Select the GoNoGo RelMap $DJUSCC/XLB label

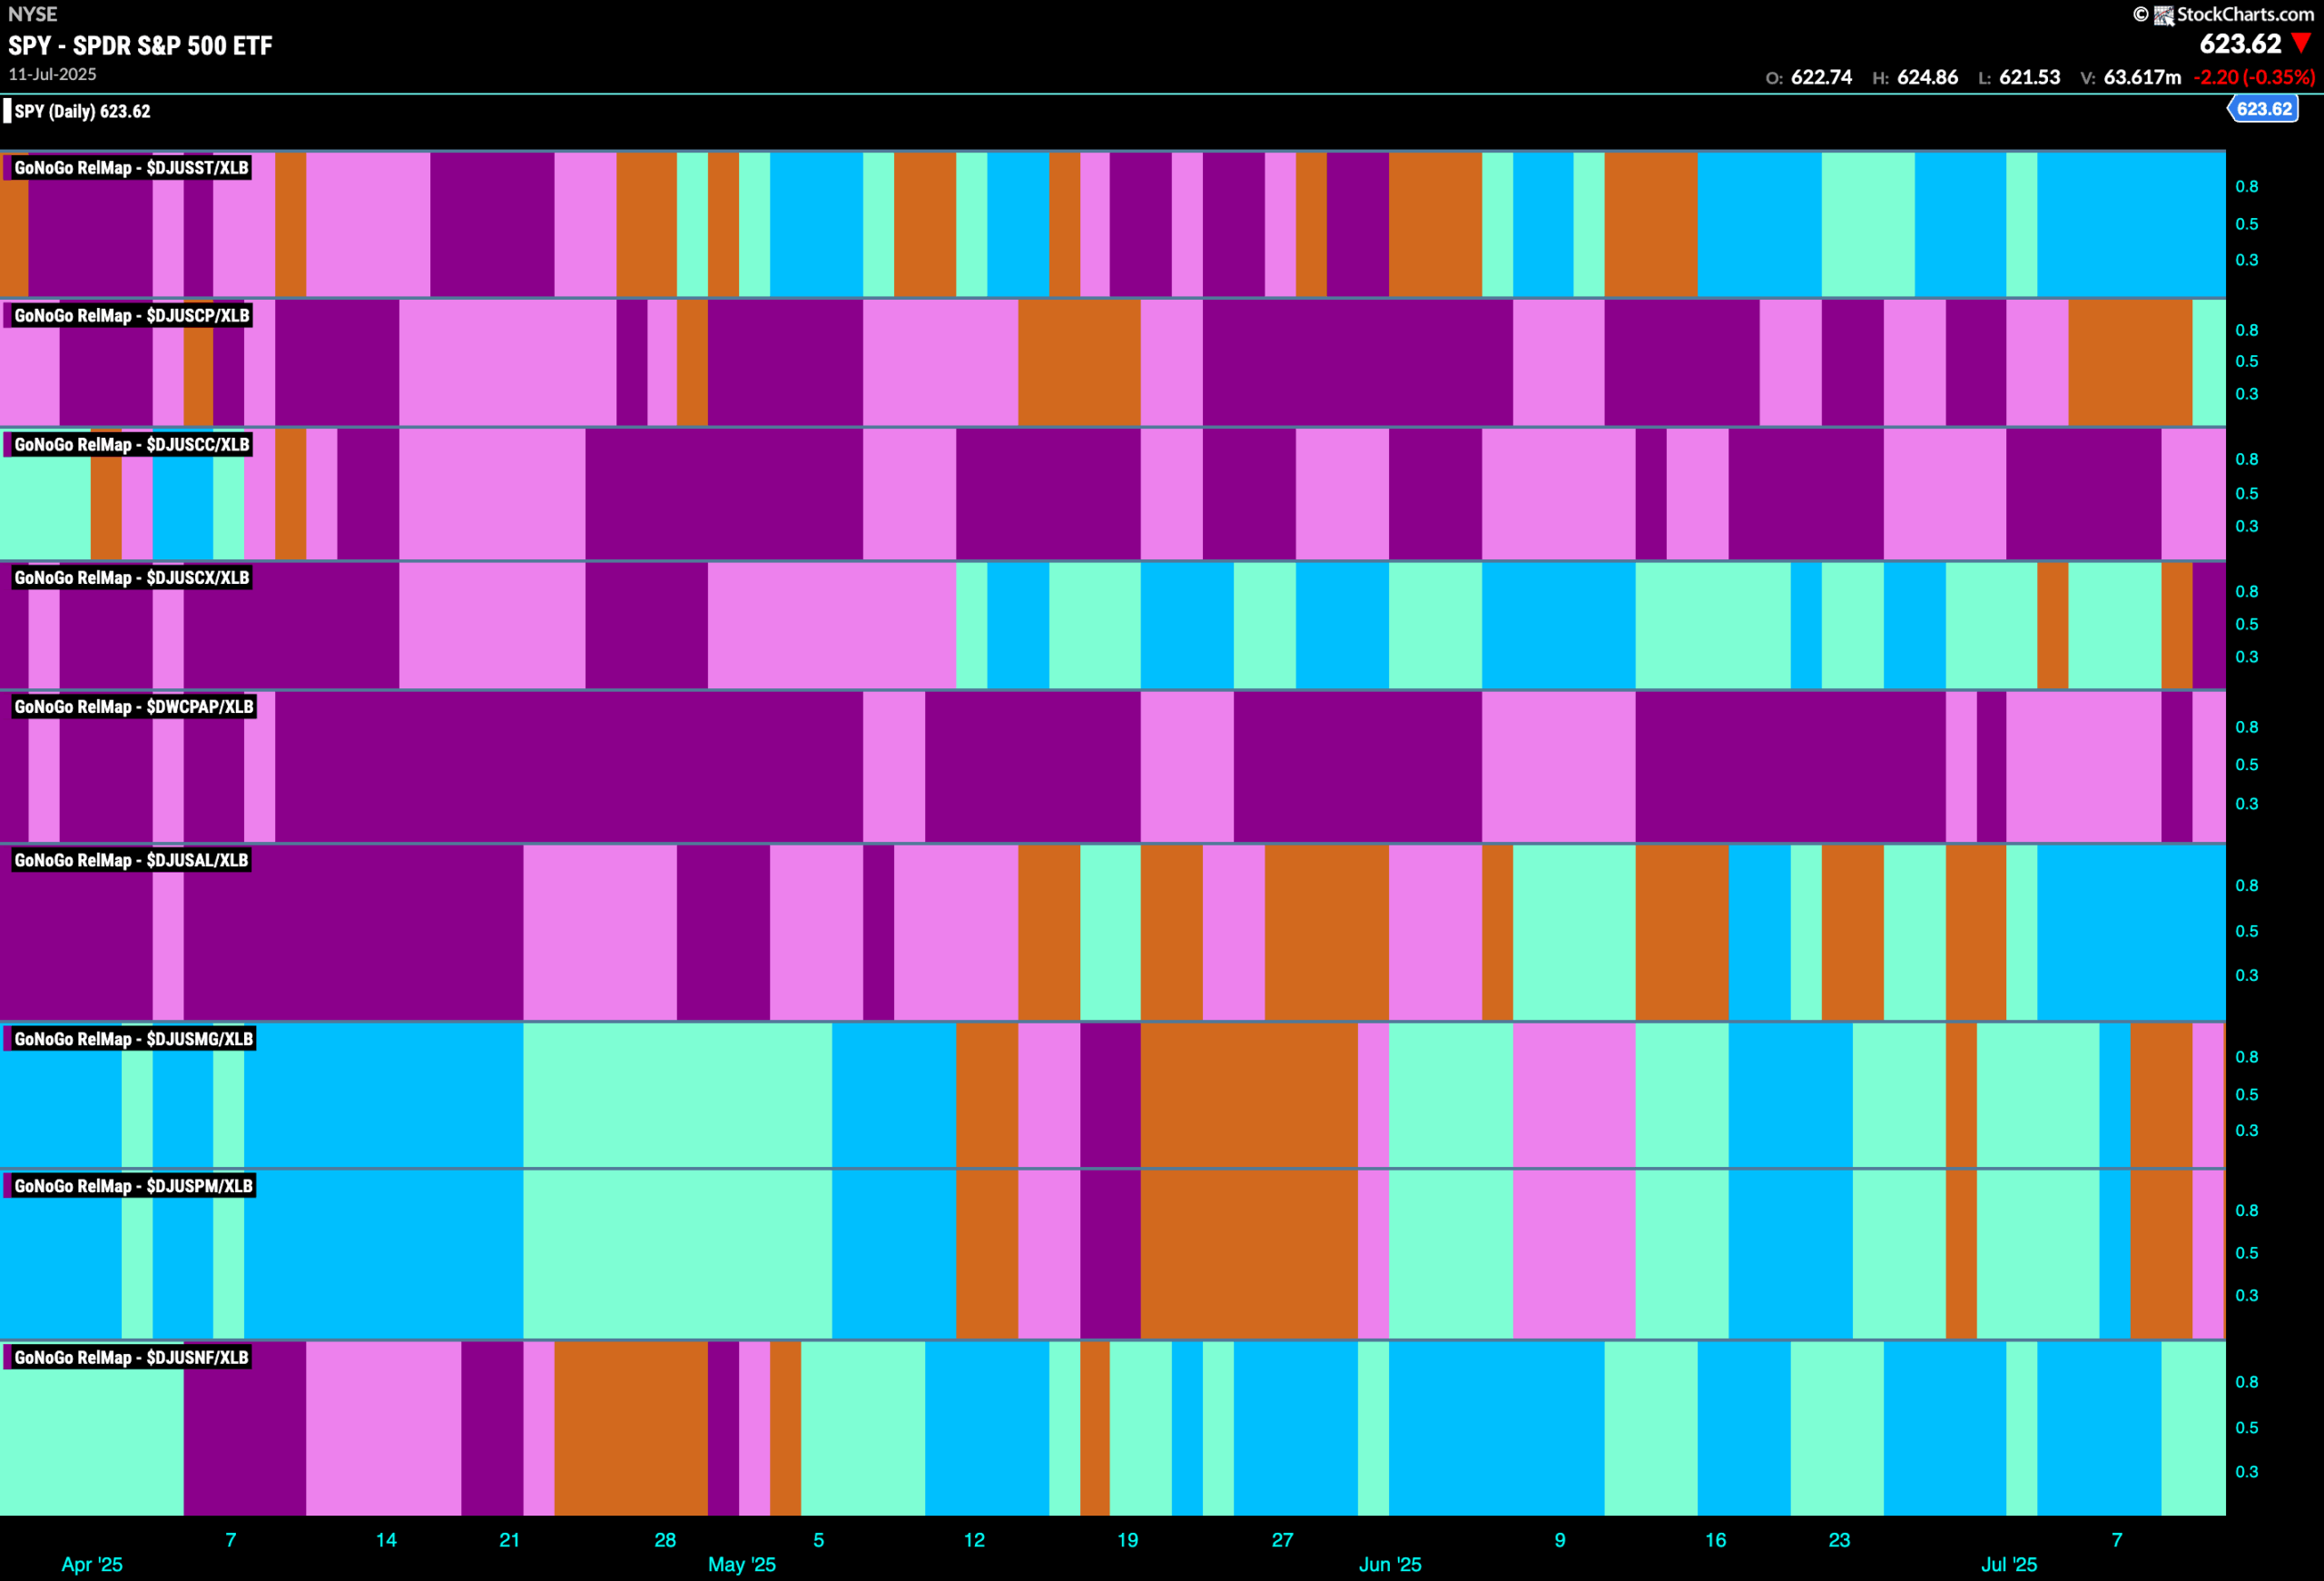131,445
